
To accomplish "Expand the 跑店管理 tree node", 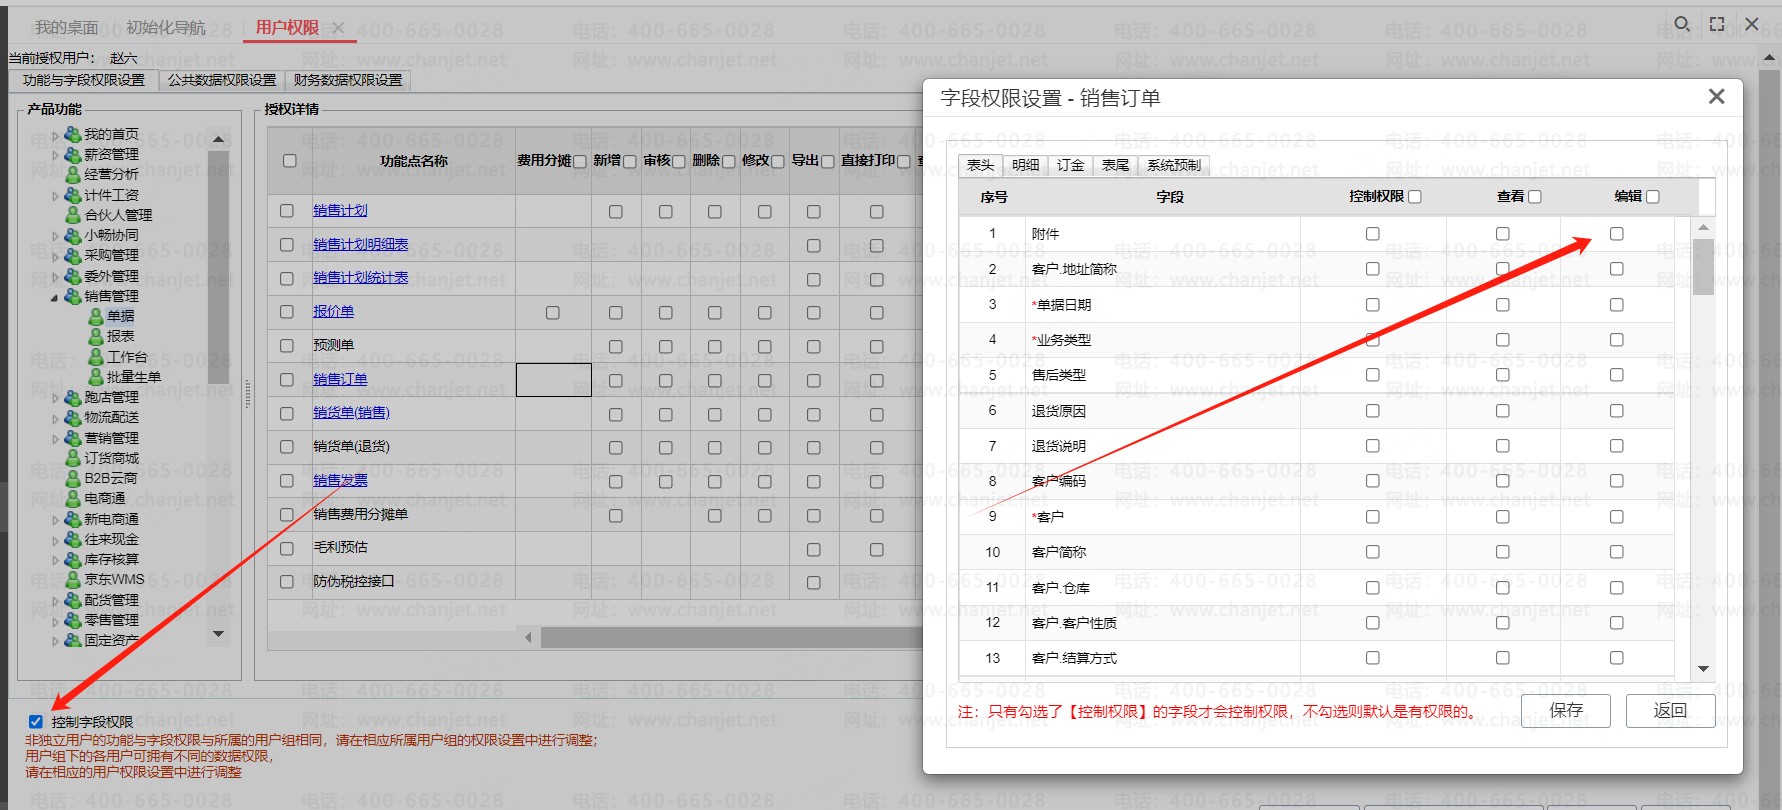I will click(55, 398).
